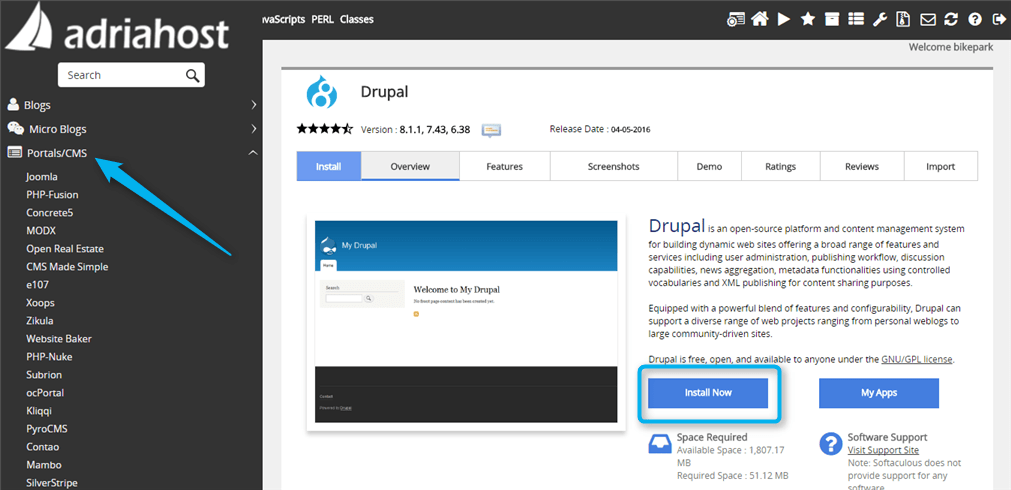Select Website Baker in the list

[x=59, y=339]
